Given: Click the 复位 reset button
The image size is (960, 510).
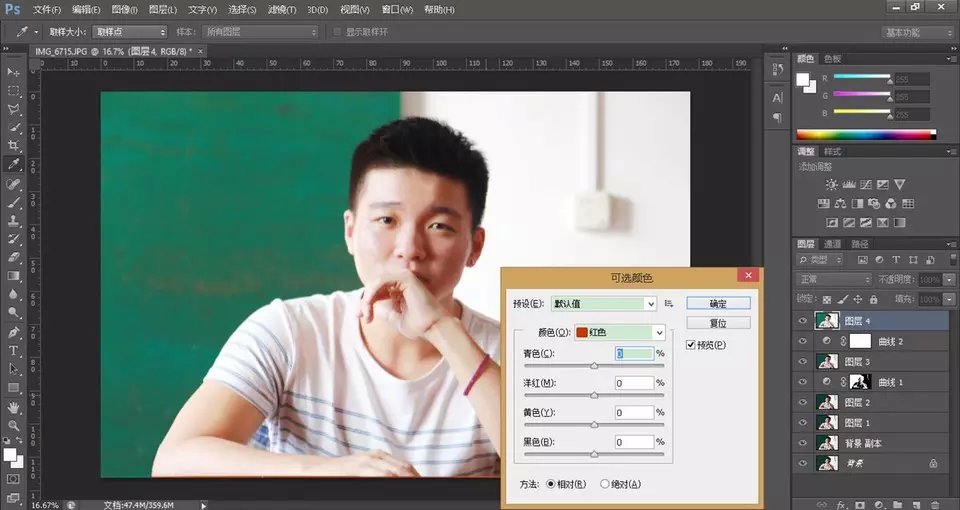Looking at the screenshot, I should 718,323.
